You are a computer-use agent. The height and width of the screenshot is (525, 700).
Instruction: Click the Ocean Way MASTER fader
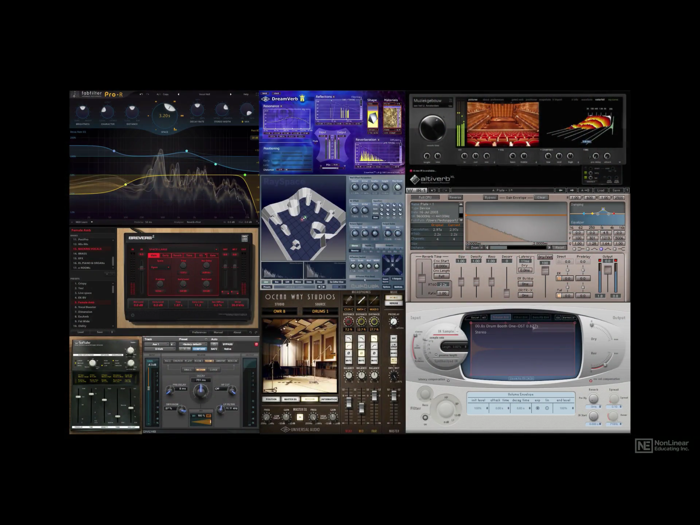(x=393, y=396)
